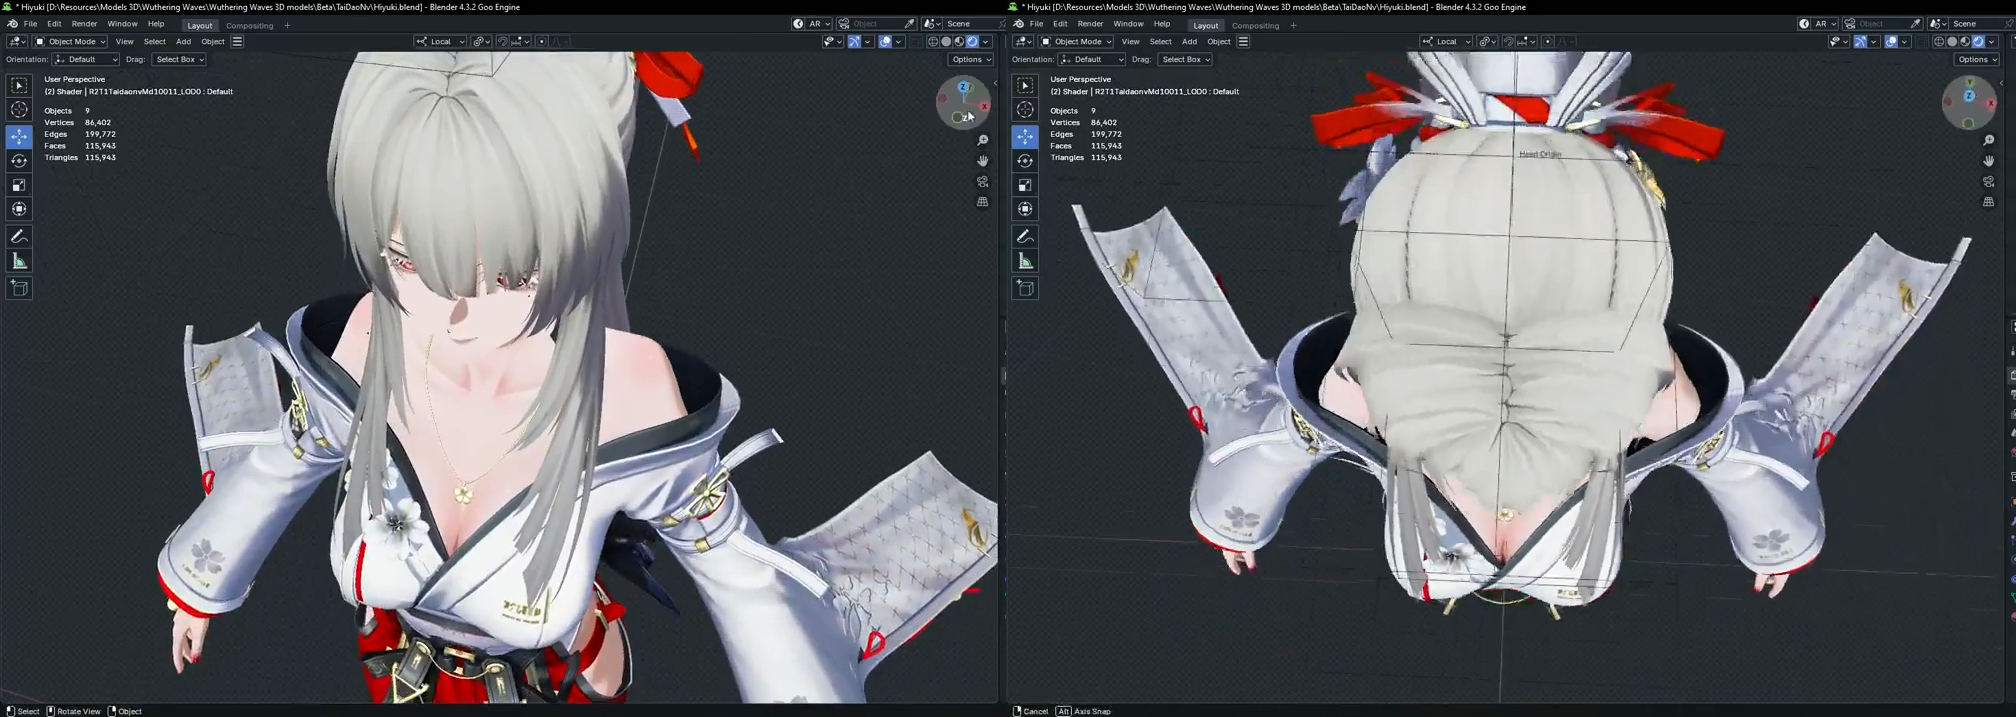Switch to Compositing tab in left window

coord(249,25)
